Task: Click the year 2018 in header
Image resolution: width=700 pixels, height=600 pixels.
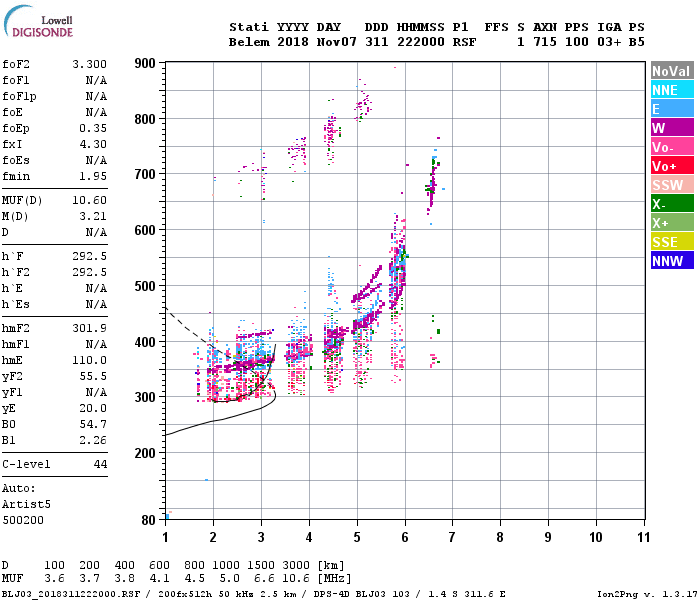Action: [293, 42]
